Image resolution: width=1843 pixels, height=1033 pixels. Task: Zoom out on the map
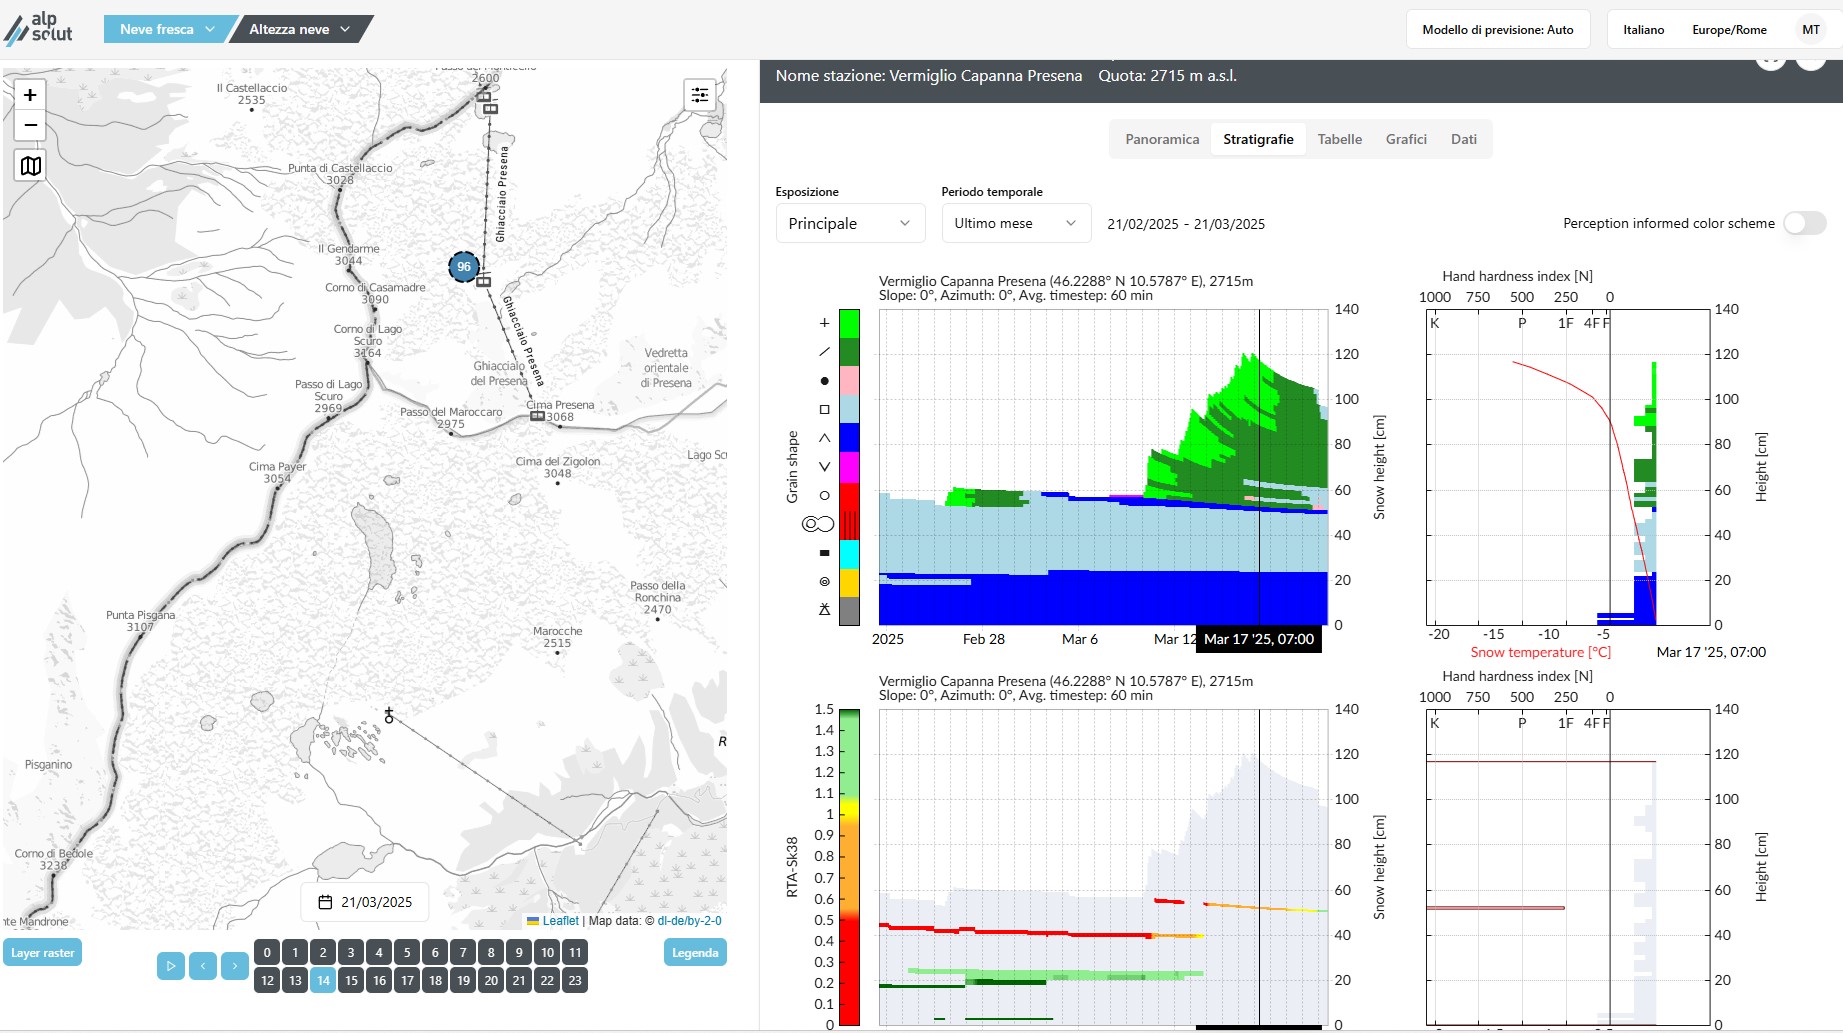(30, 125)
